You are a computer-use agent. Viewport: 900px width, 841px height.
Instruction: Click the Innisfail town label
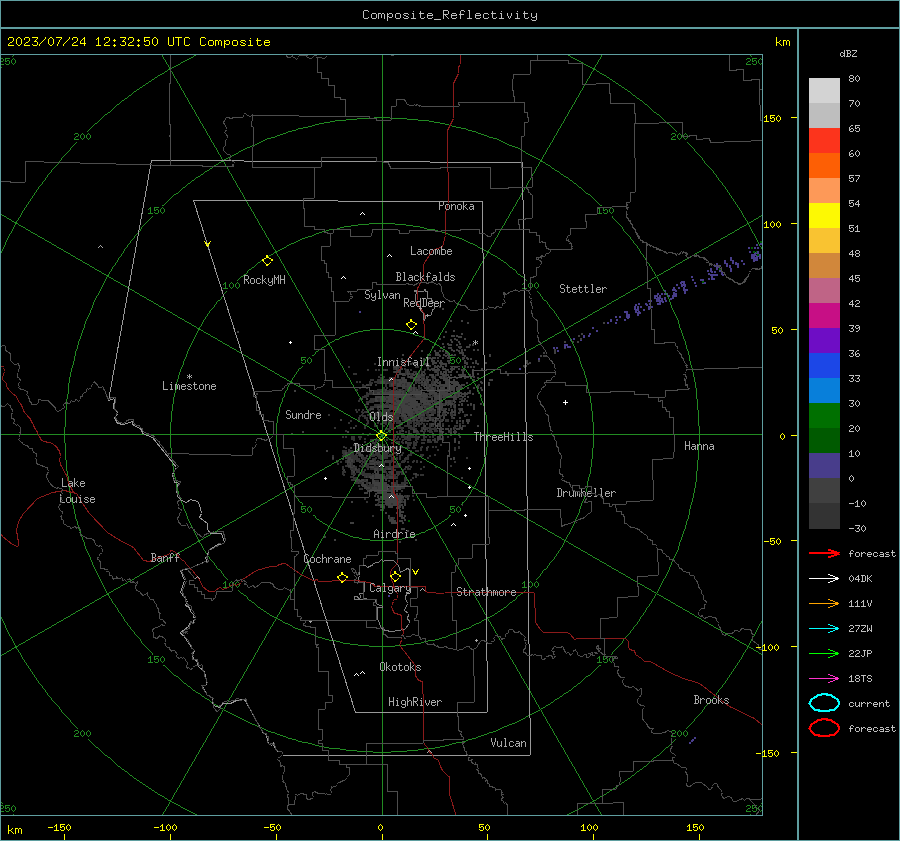tap(403, 362)
